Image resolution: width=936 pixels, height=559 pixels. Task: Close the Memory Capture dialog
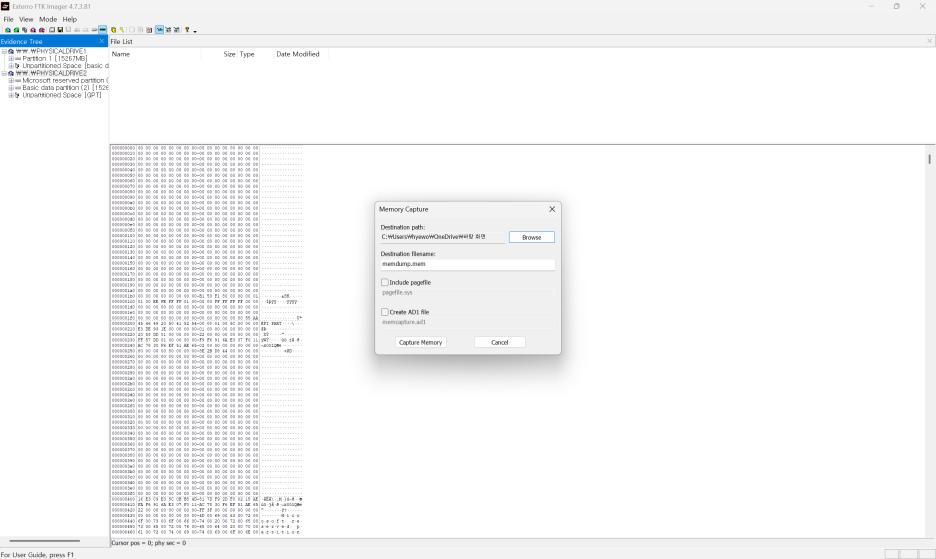pos(552,209)
